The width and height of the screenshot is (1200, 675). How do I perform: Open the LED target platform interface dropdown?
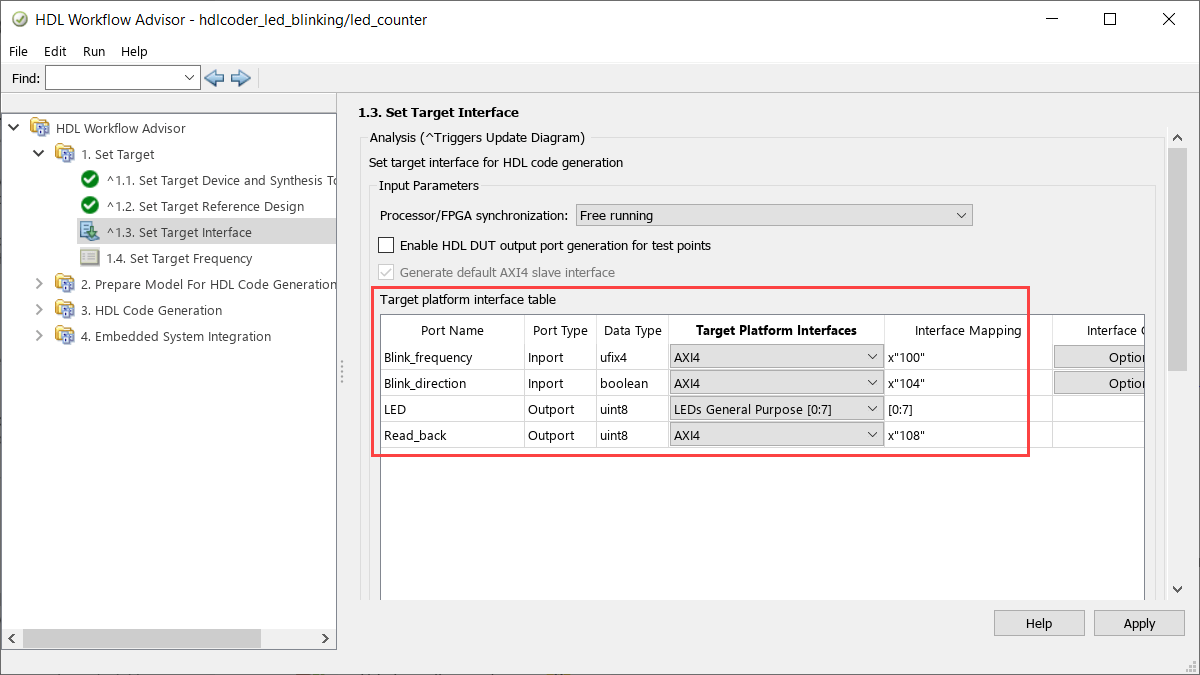776,409
